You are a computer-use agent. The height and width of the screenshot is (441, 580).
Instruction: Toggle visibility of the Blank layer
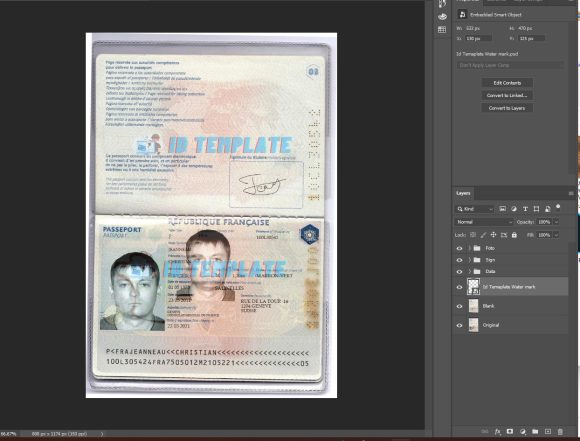click(x=459, y=306)
